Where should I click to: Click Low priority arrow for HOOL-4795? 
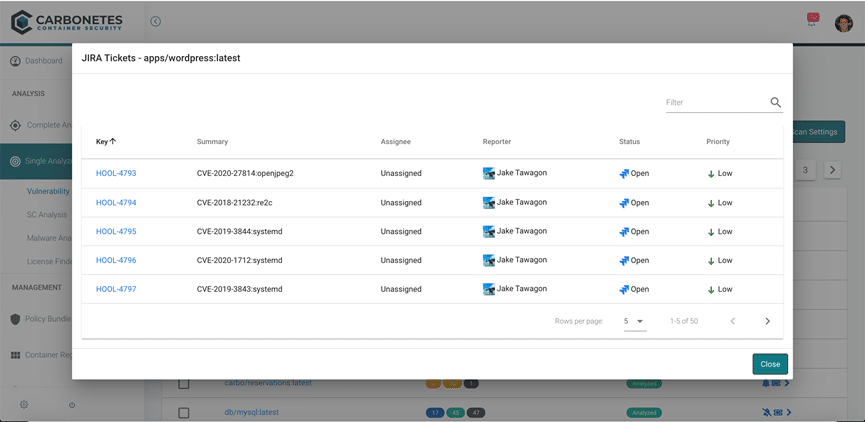711,232
